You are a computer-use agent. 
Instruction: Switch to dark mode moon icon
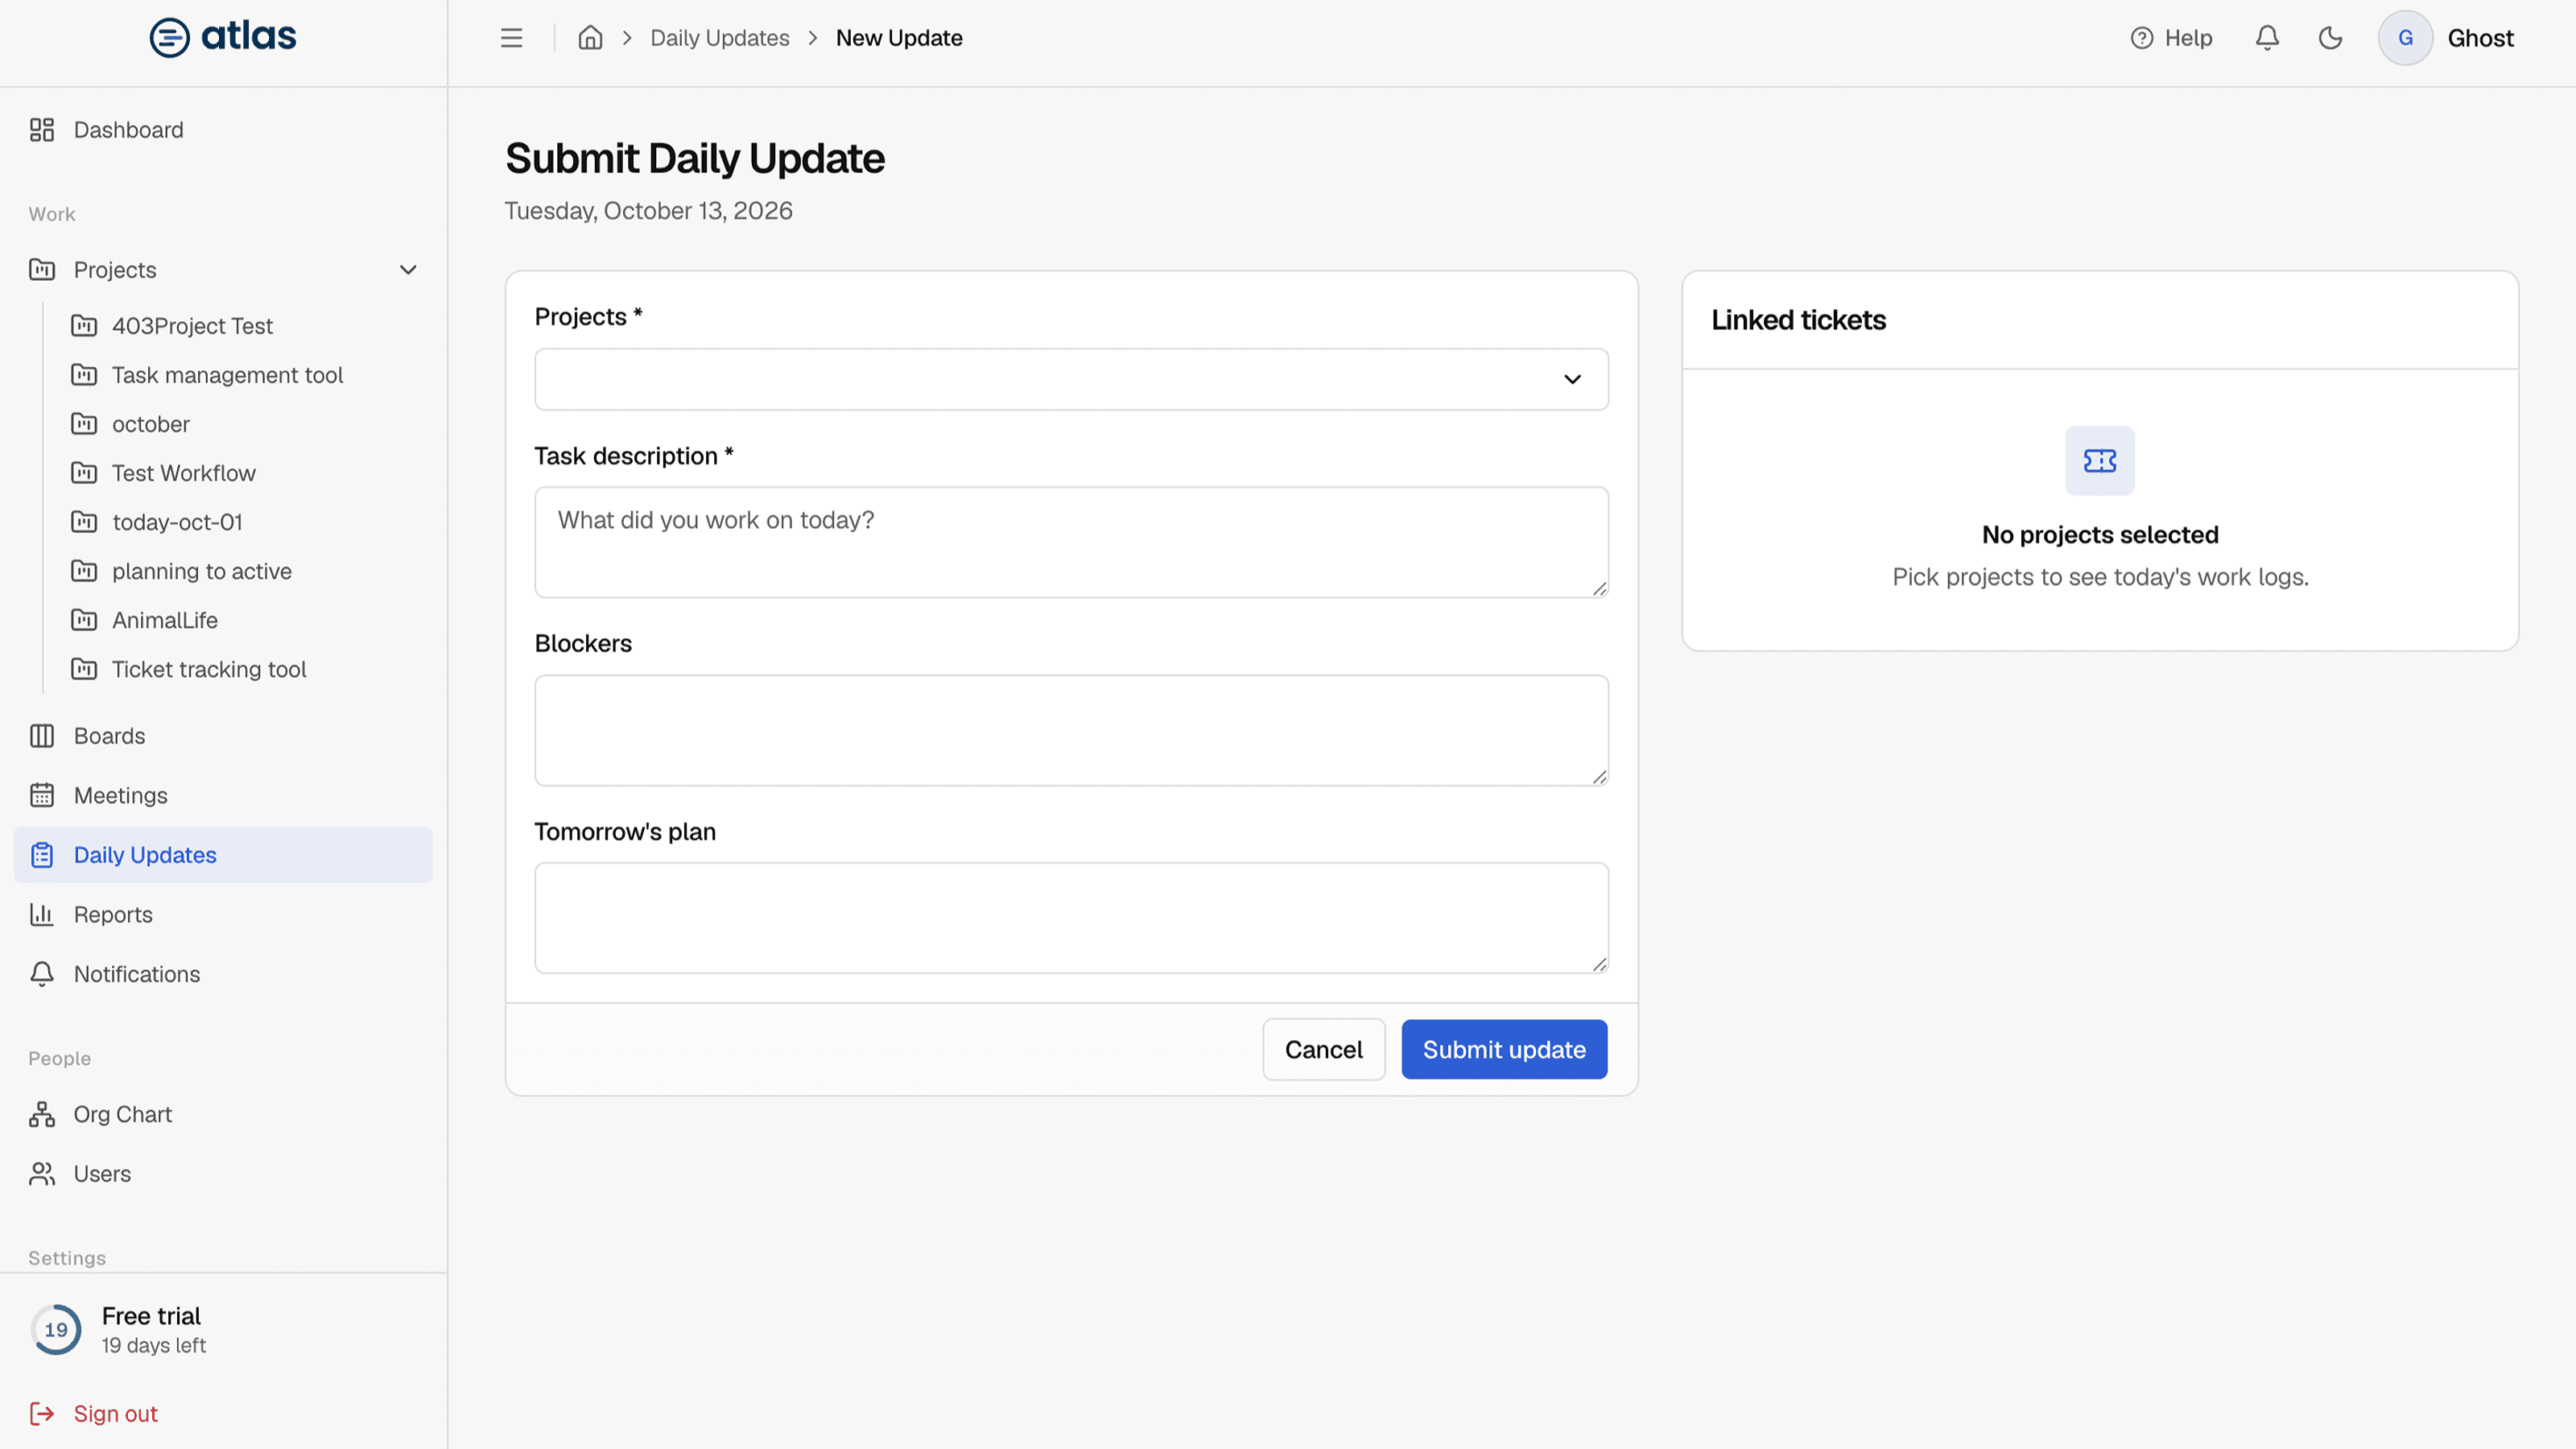[x=2330, y=38]
